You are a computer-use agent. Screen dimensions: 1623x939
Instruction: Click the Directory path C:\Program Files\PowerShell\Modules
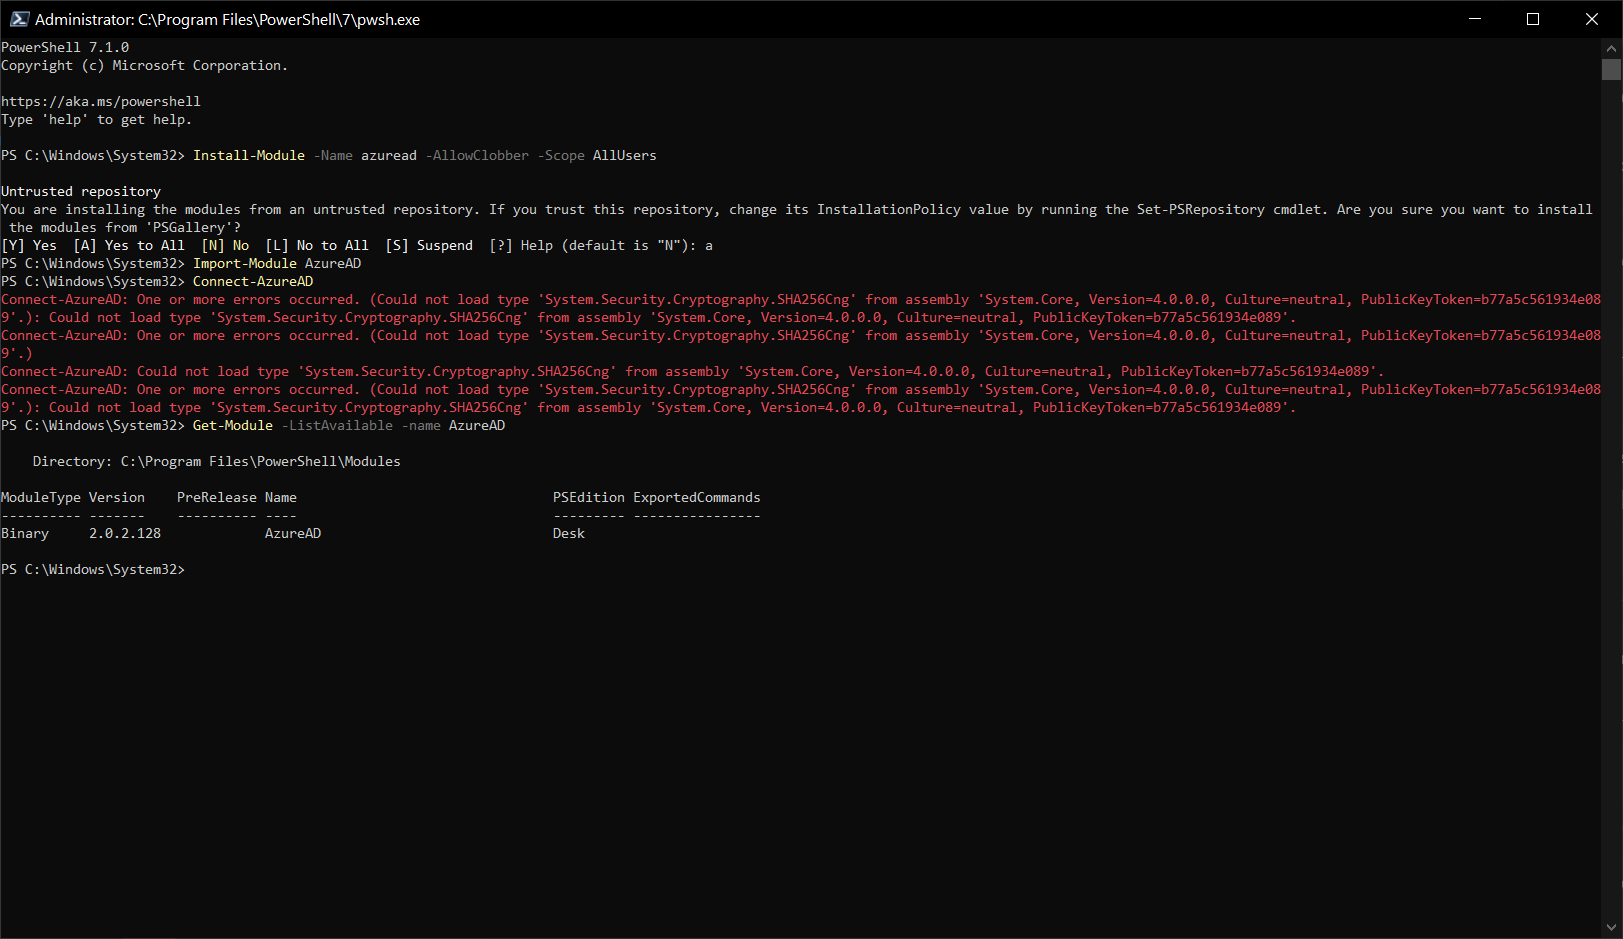click(260, 461)
